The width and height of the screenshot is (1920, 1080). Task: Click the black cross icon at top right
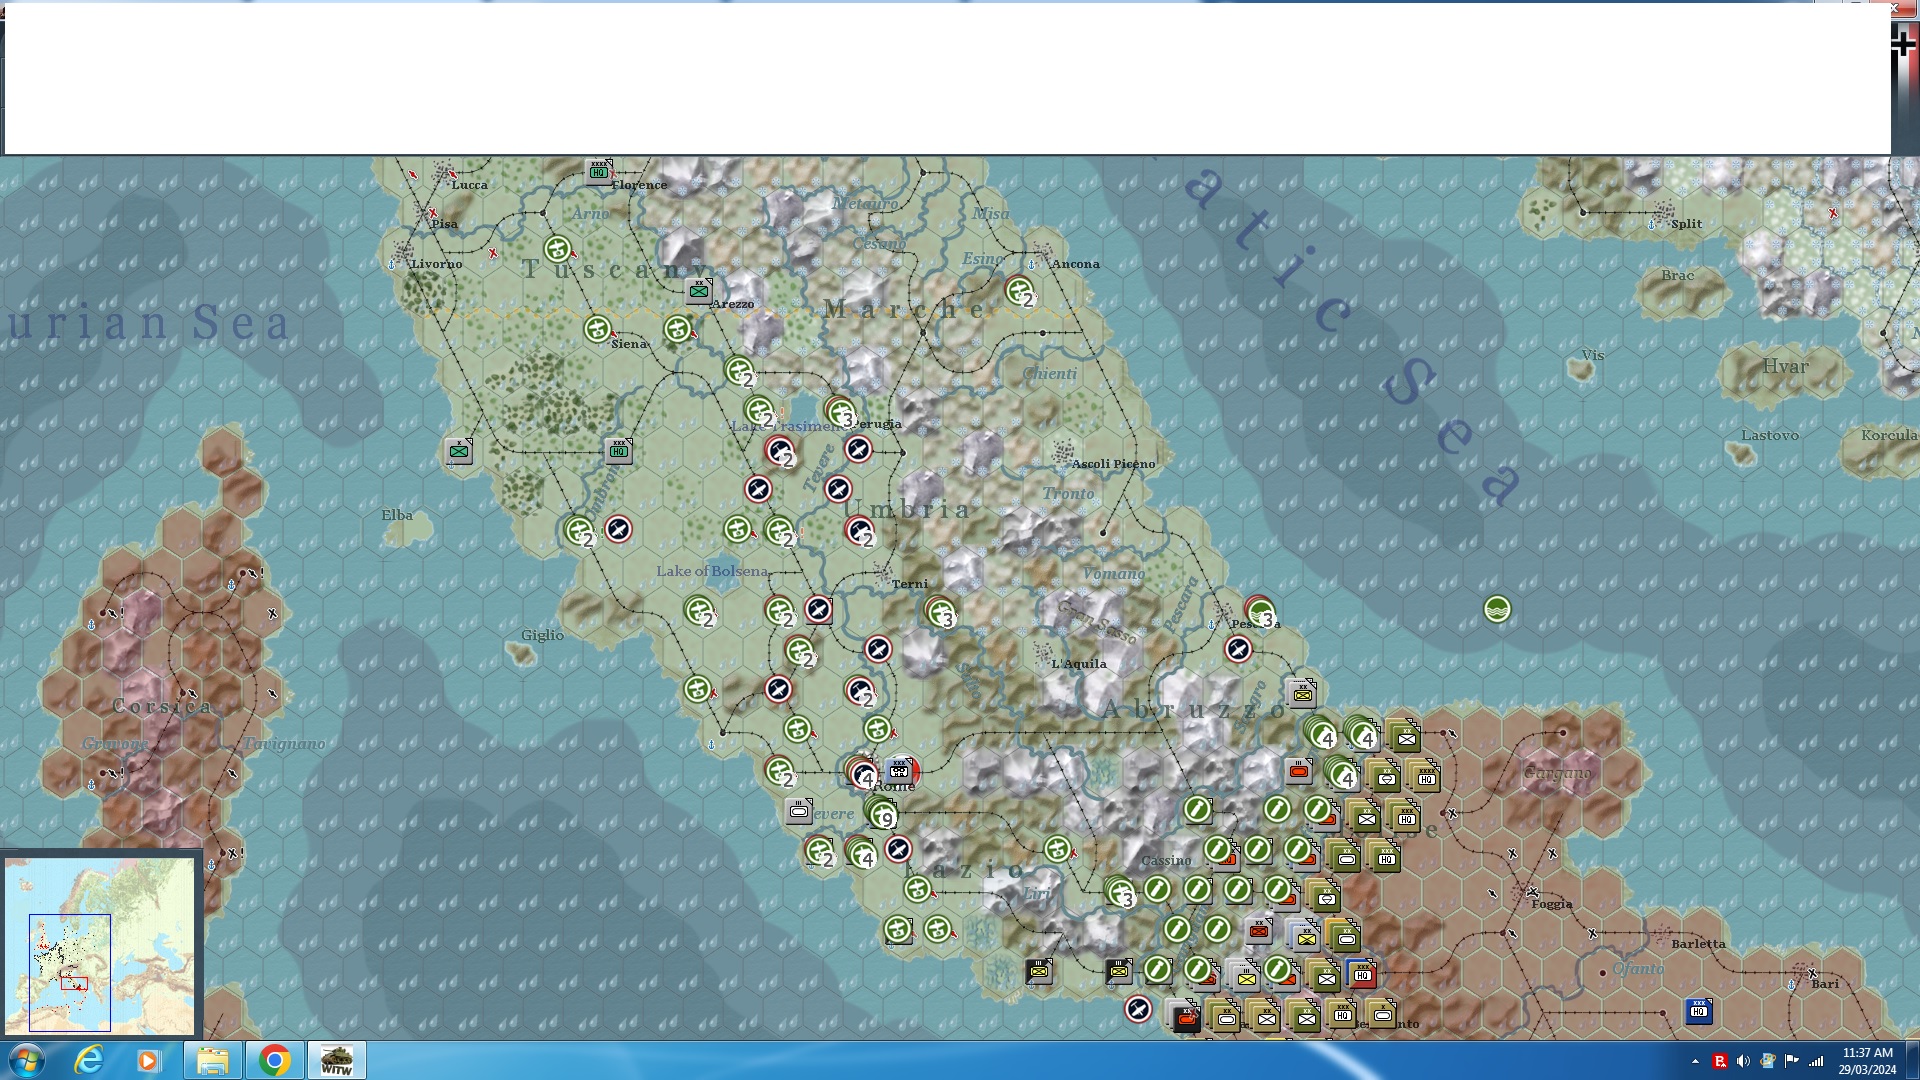point(1903,43)
